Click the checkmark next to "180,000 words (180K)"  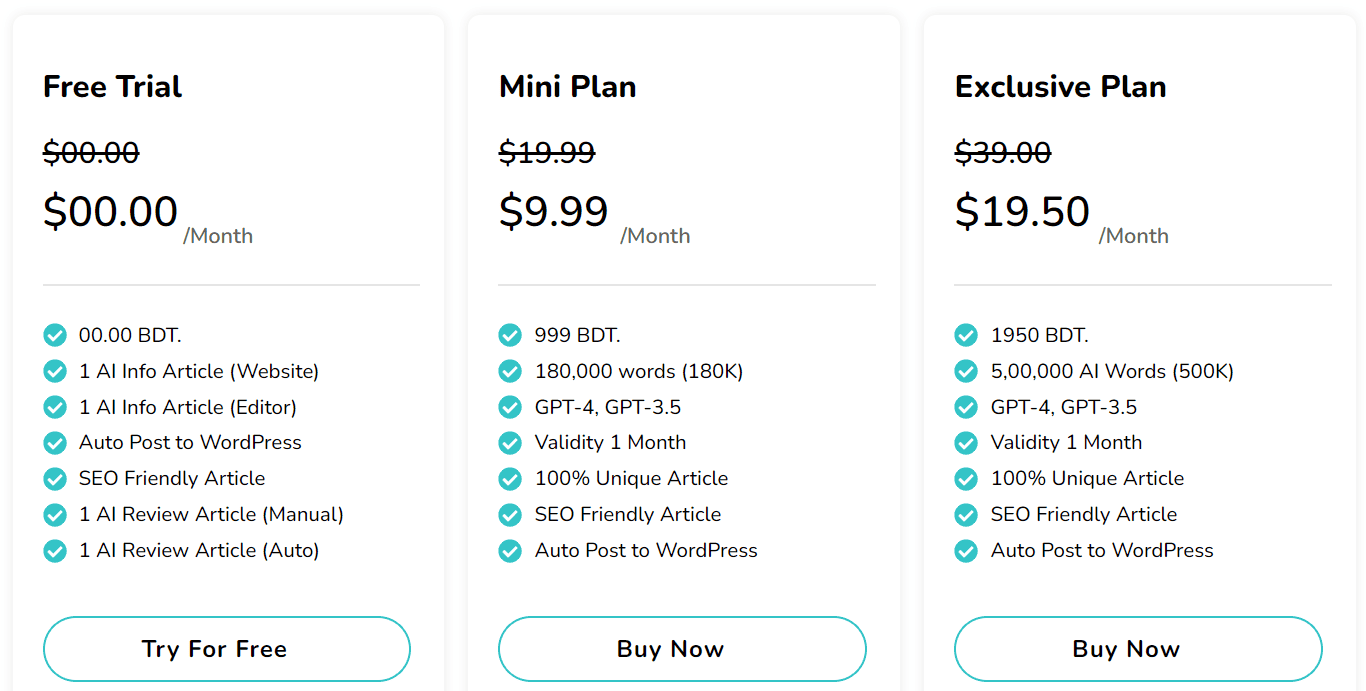[x=510, y=371]
